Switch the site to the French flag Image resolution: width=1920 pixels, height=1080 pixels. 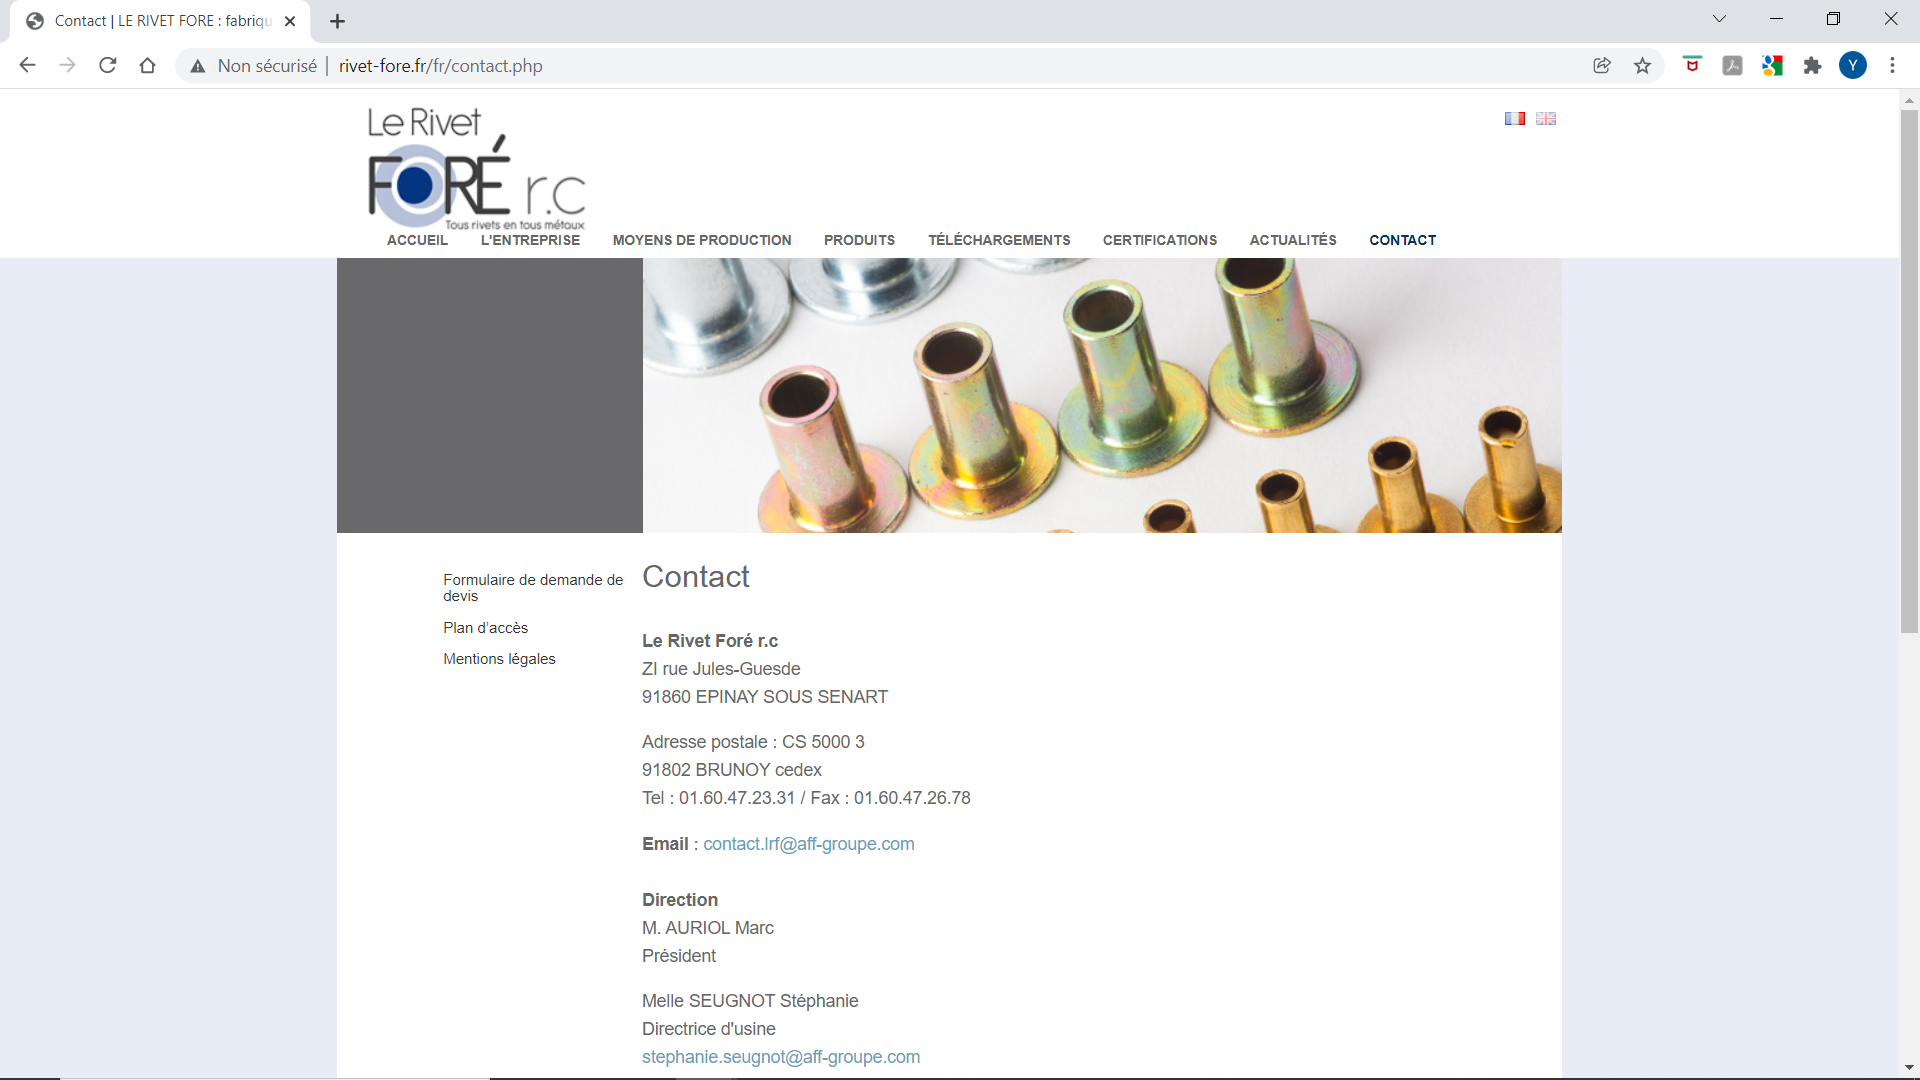coord(1514,119)
